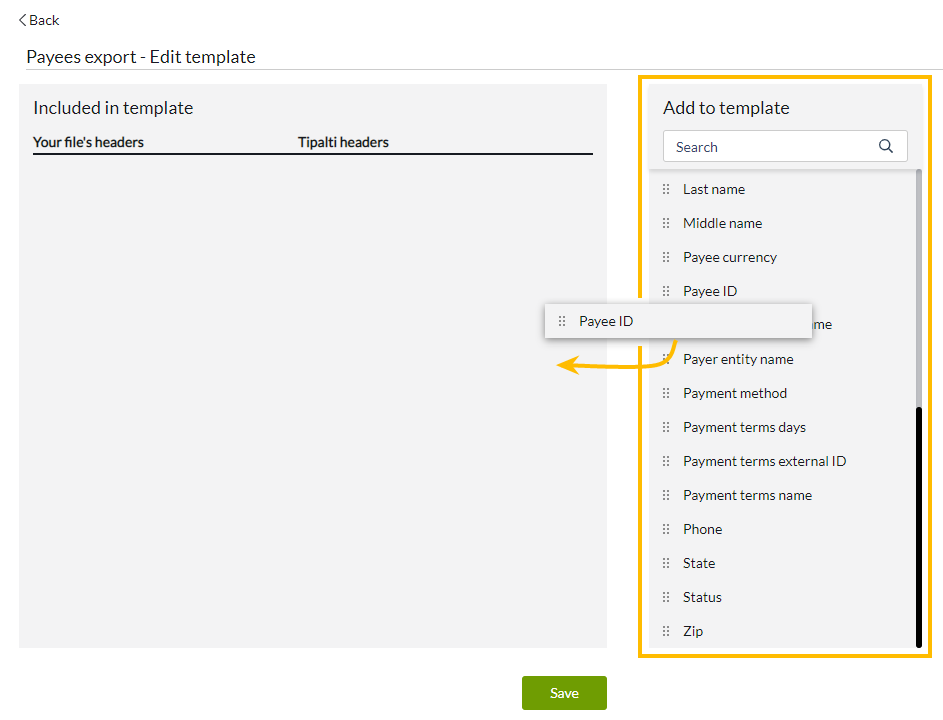Click the Your file's headers column heading

click(88, 142)
